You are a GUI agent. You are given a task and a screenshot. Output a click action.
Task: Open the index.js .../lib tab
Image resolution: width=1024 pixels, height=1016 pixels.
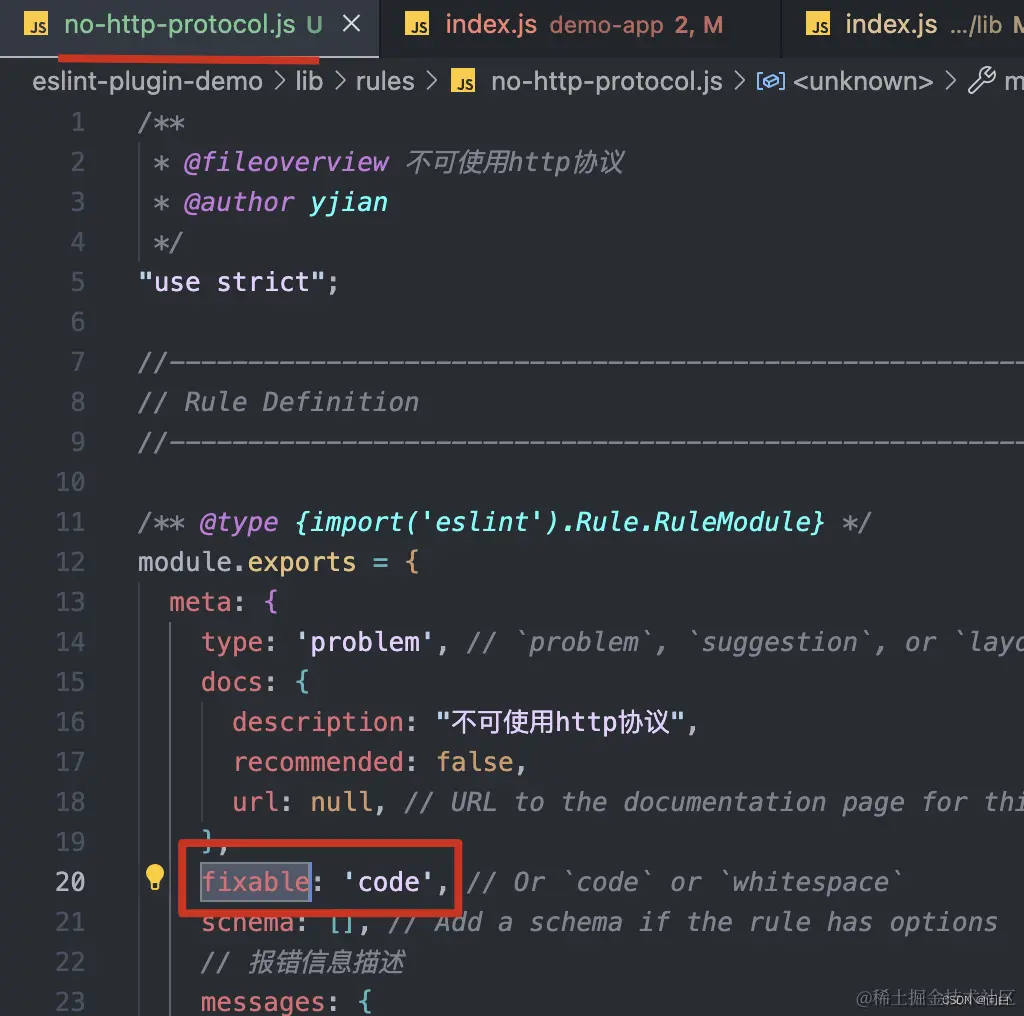[903, 26]
